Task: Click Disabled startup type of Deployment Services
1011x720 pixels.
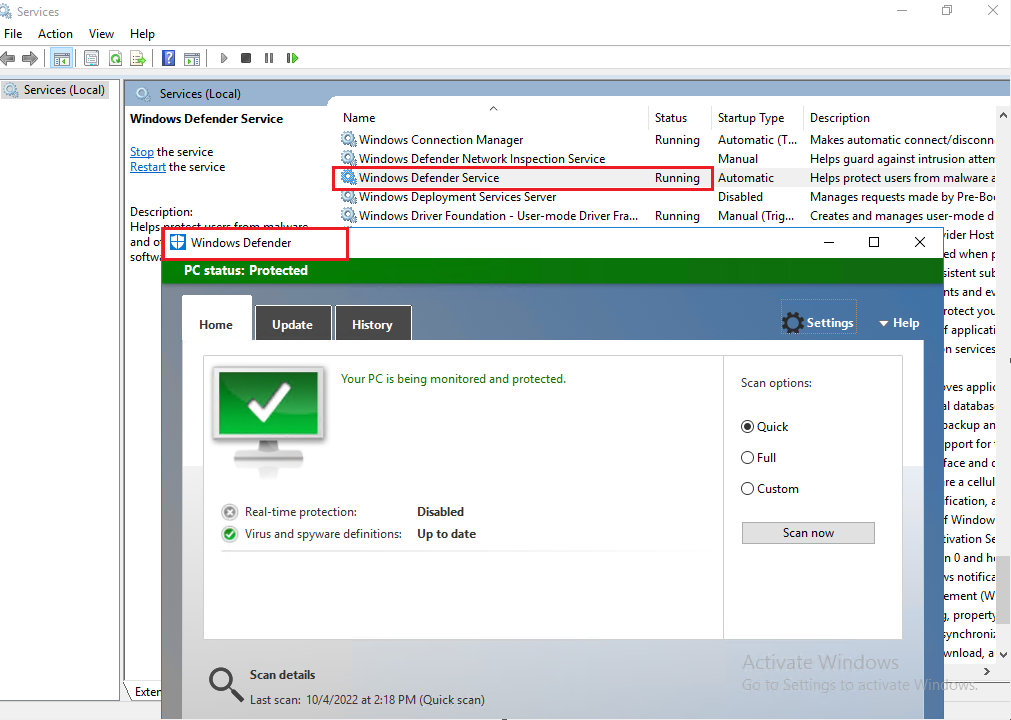Action: (740, 197)
